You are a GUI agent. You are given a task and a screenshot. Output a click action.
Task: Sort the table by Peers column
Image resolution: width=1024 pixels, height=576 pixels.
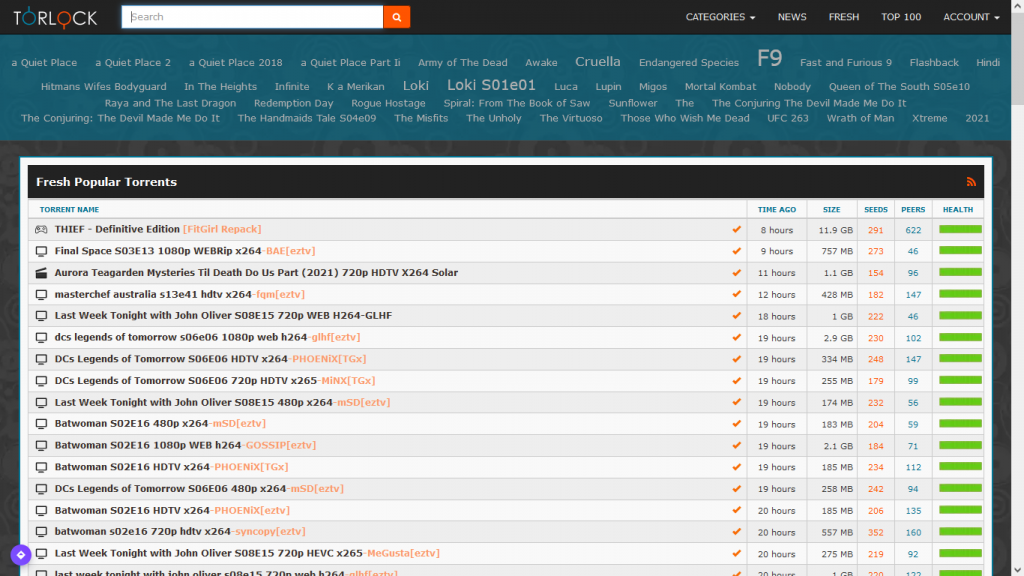click(913, 210)
